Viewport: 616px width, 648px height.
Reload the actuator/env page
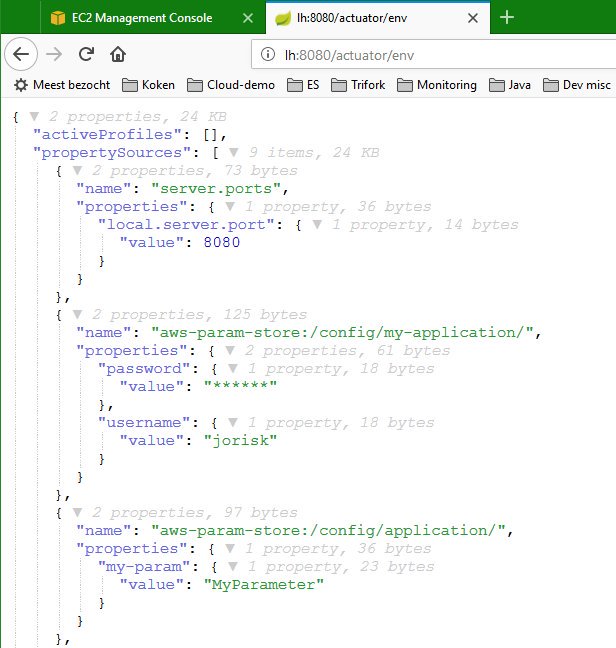[x=86, y=54]
